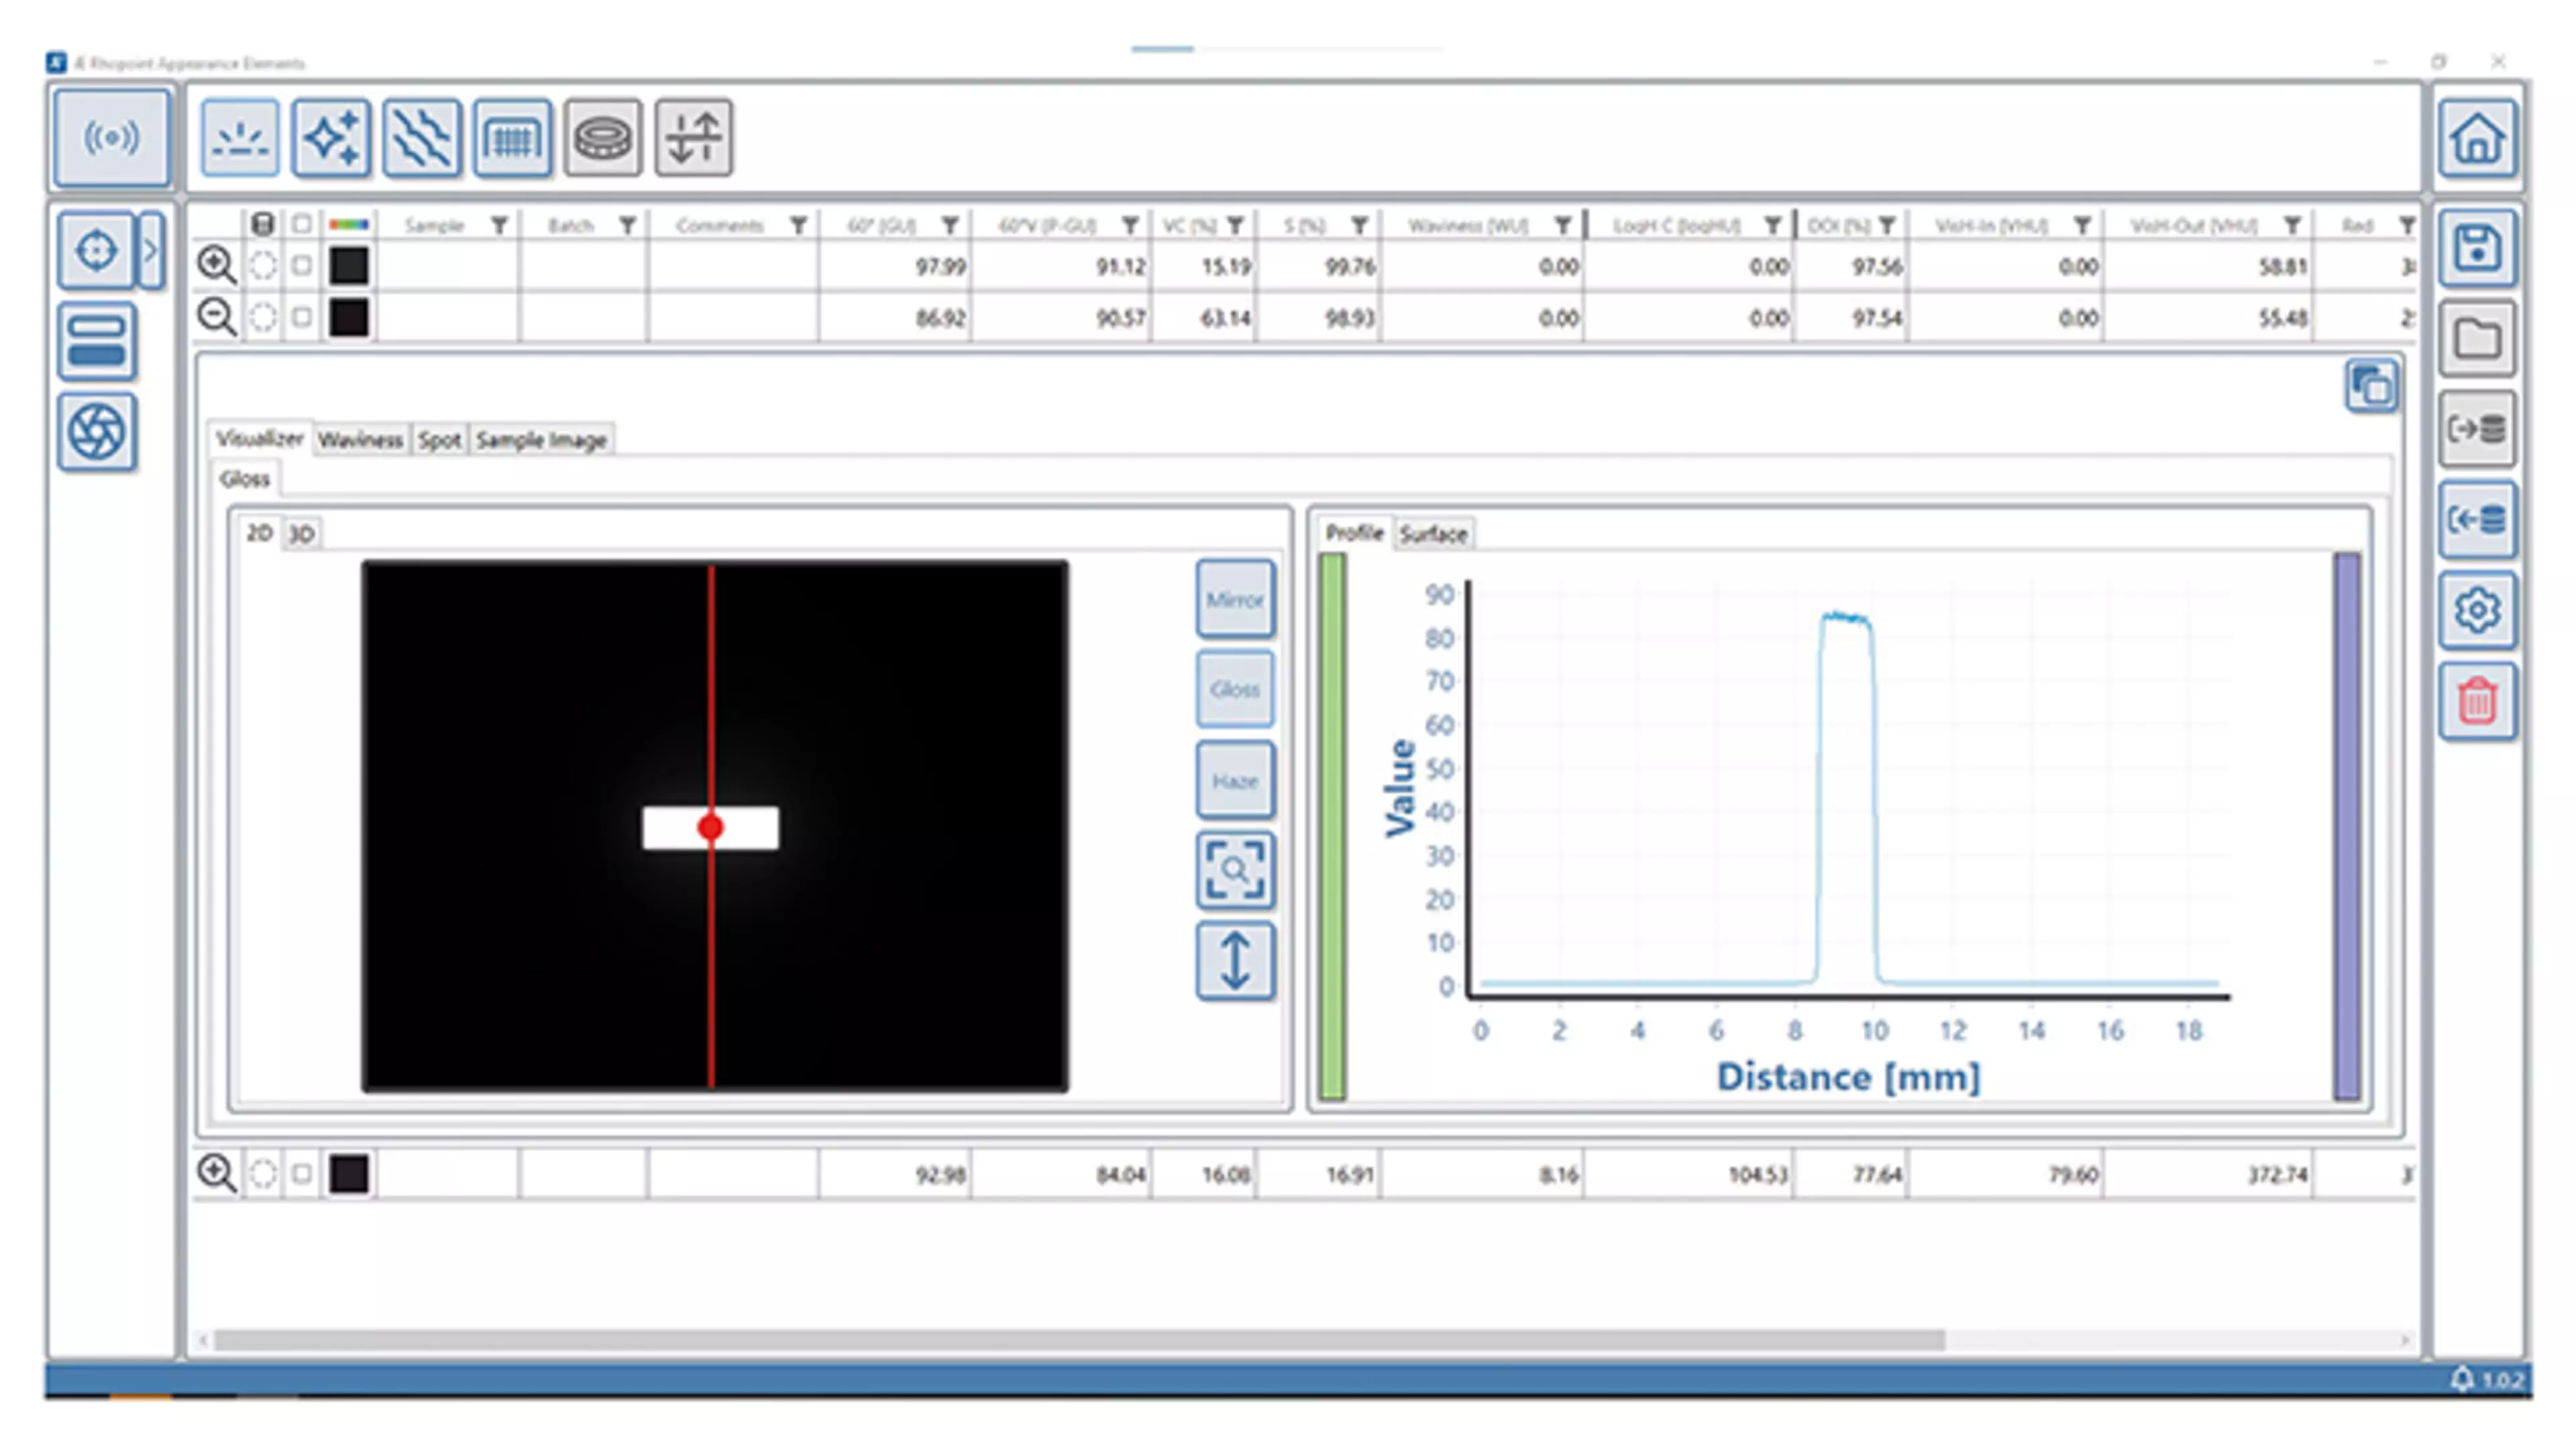Screen dimensions: 2576x1447
Task: Select the sparkle measurement tool icon
Action: (x=331, y=138)
